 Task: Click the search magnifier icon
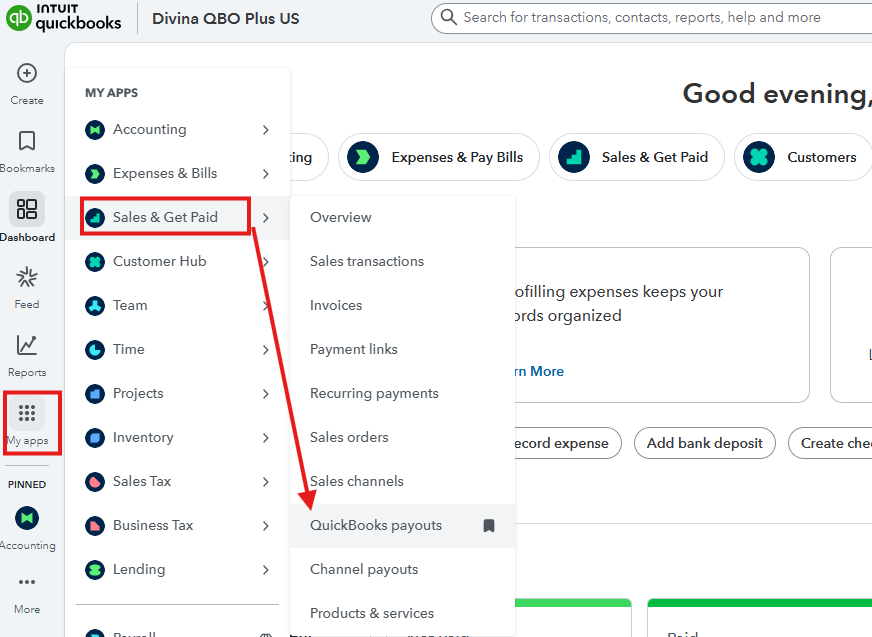pyautogui.click(x=448, y=17)
